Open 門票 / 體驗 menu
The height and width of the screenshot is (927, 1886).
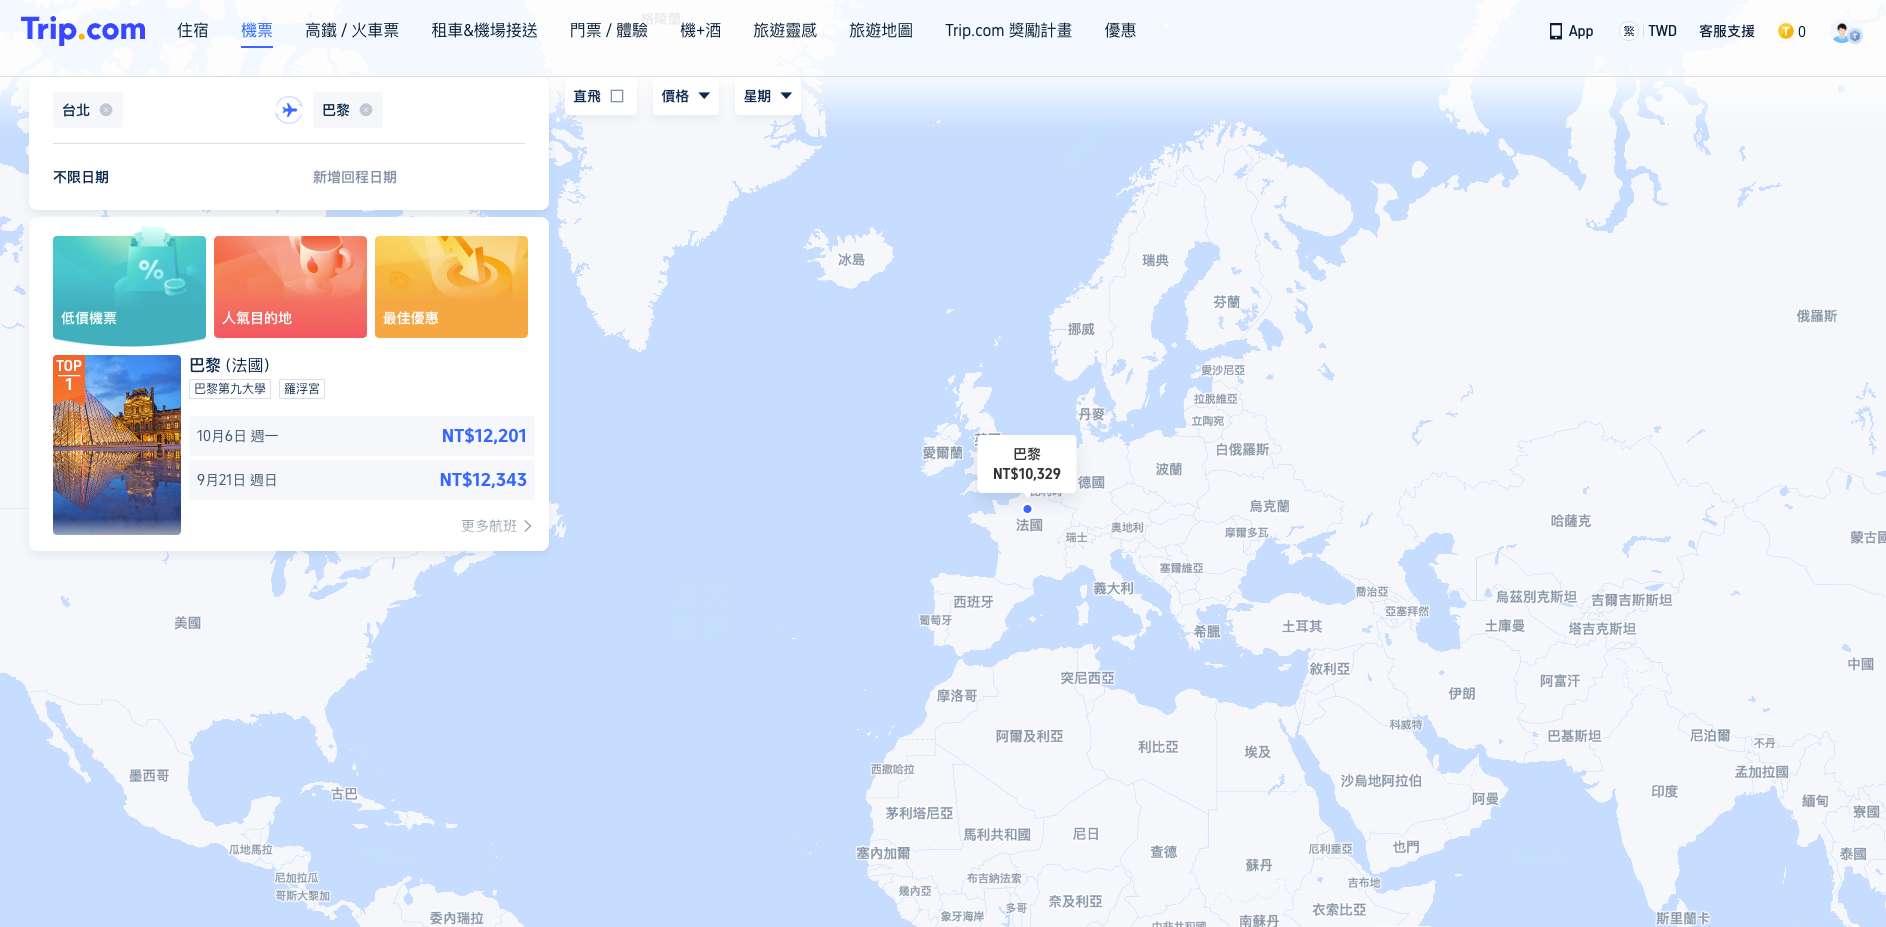pyautogui.click(x=608, y=30)
